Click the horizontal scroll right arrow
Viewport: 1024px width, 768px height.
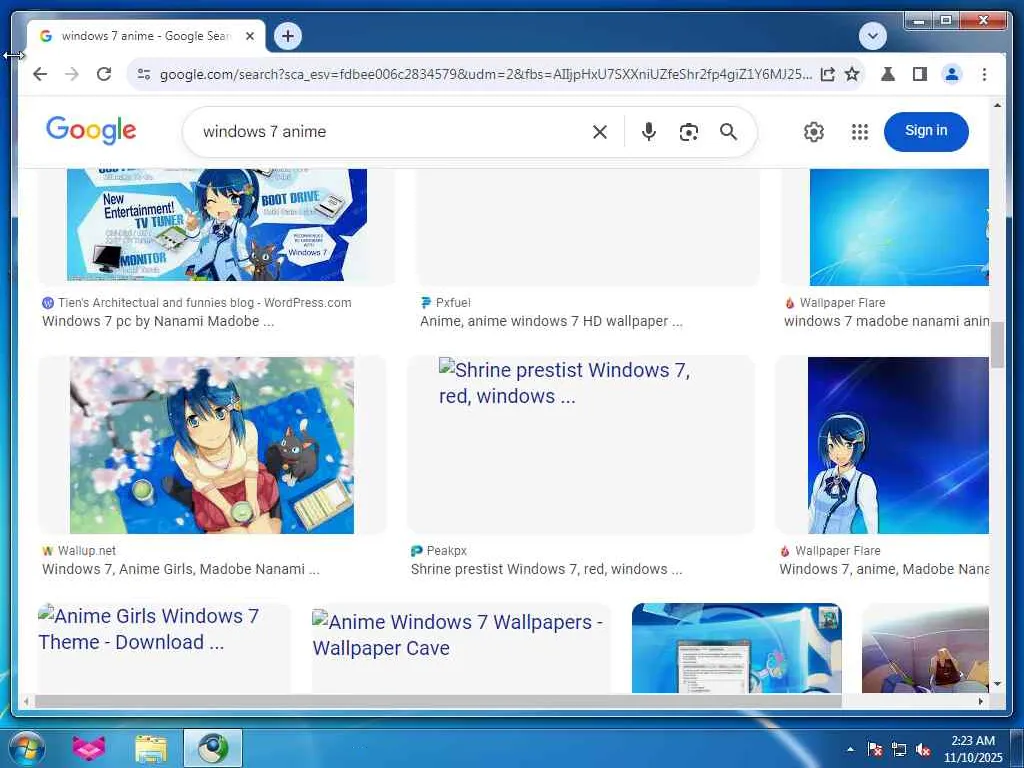(x=980, y=701)
